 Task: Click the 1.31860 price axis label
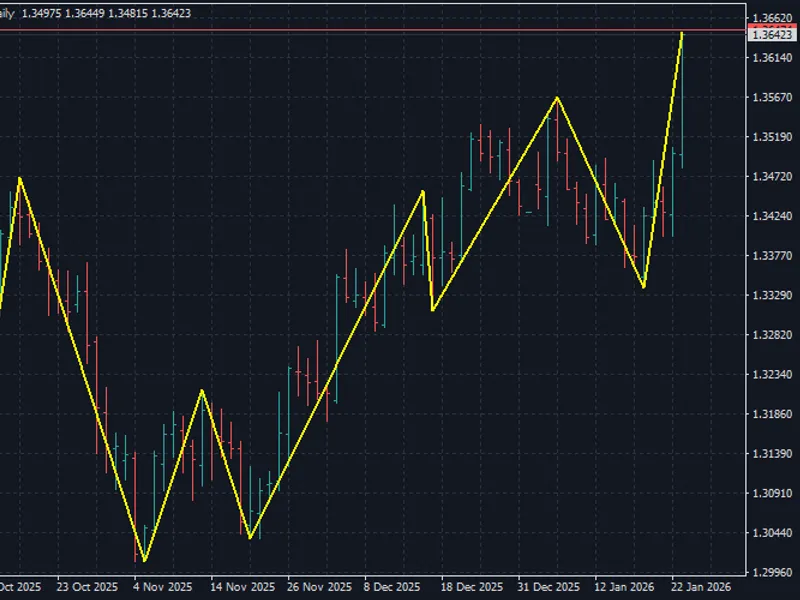click(x=772, y=414)
